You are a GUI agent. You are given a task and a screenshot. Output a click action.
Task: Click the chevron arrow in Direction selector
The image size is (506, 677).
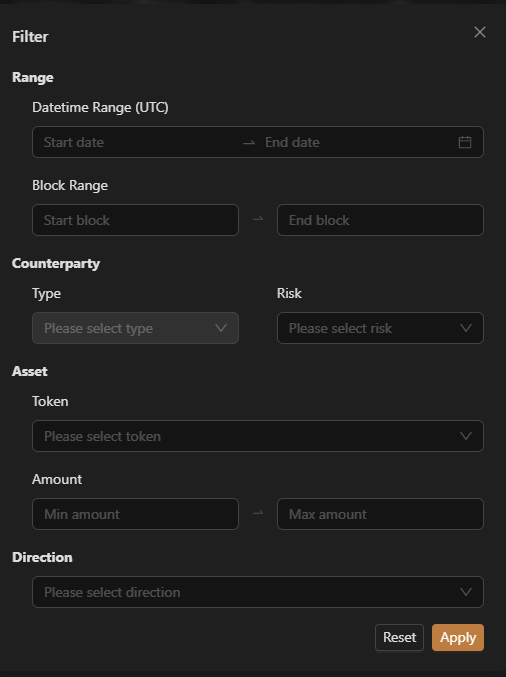pyautogui.click(x=466, y=592)
